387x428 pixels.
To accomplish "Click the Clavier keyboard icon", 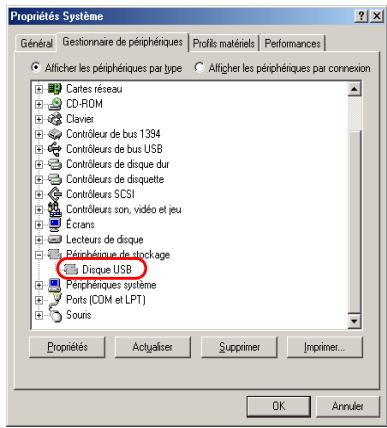I will [55, 119].
